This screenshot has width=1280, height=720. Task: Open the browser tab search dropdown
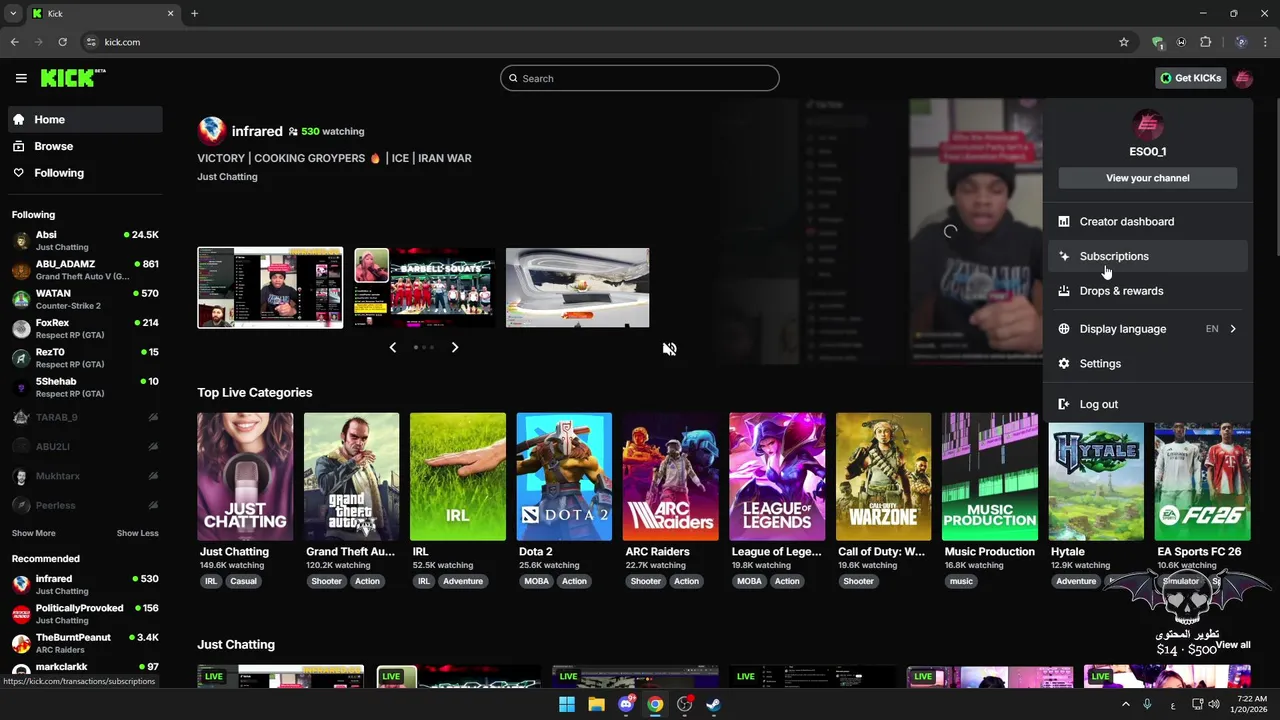pyautogui.click(x=13, y=14)
